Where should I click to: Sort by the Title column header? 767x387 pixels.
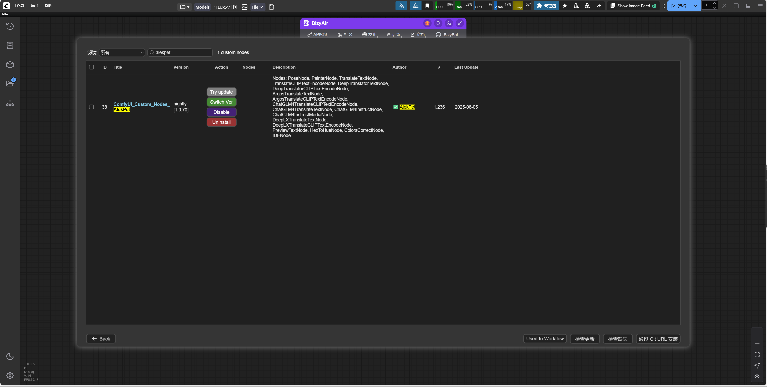click(x=118, y=67)
